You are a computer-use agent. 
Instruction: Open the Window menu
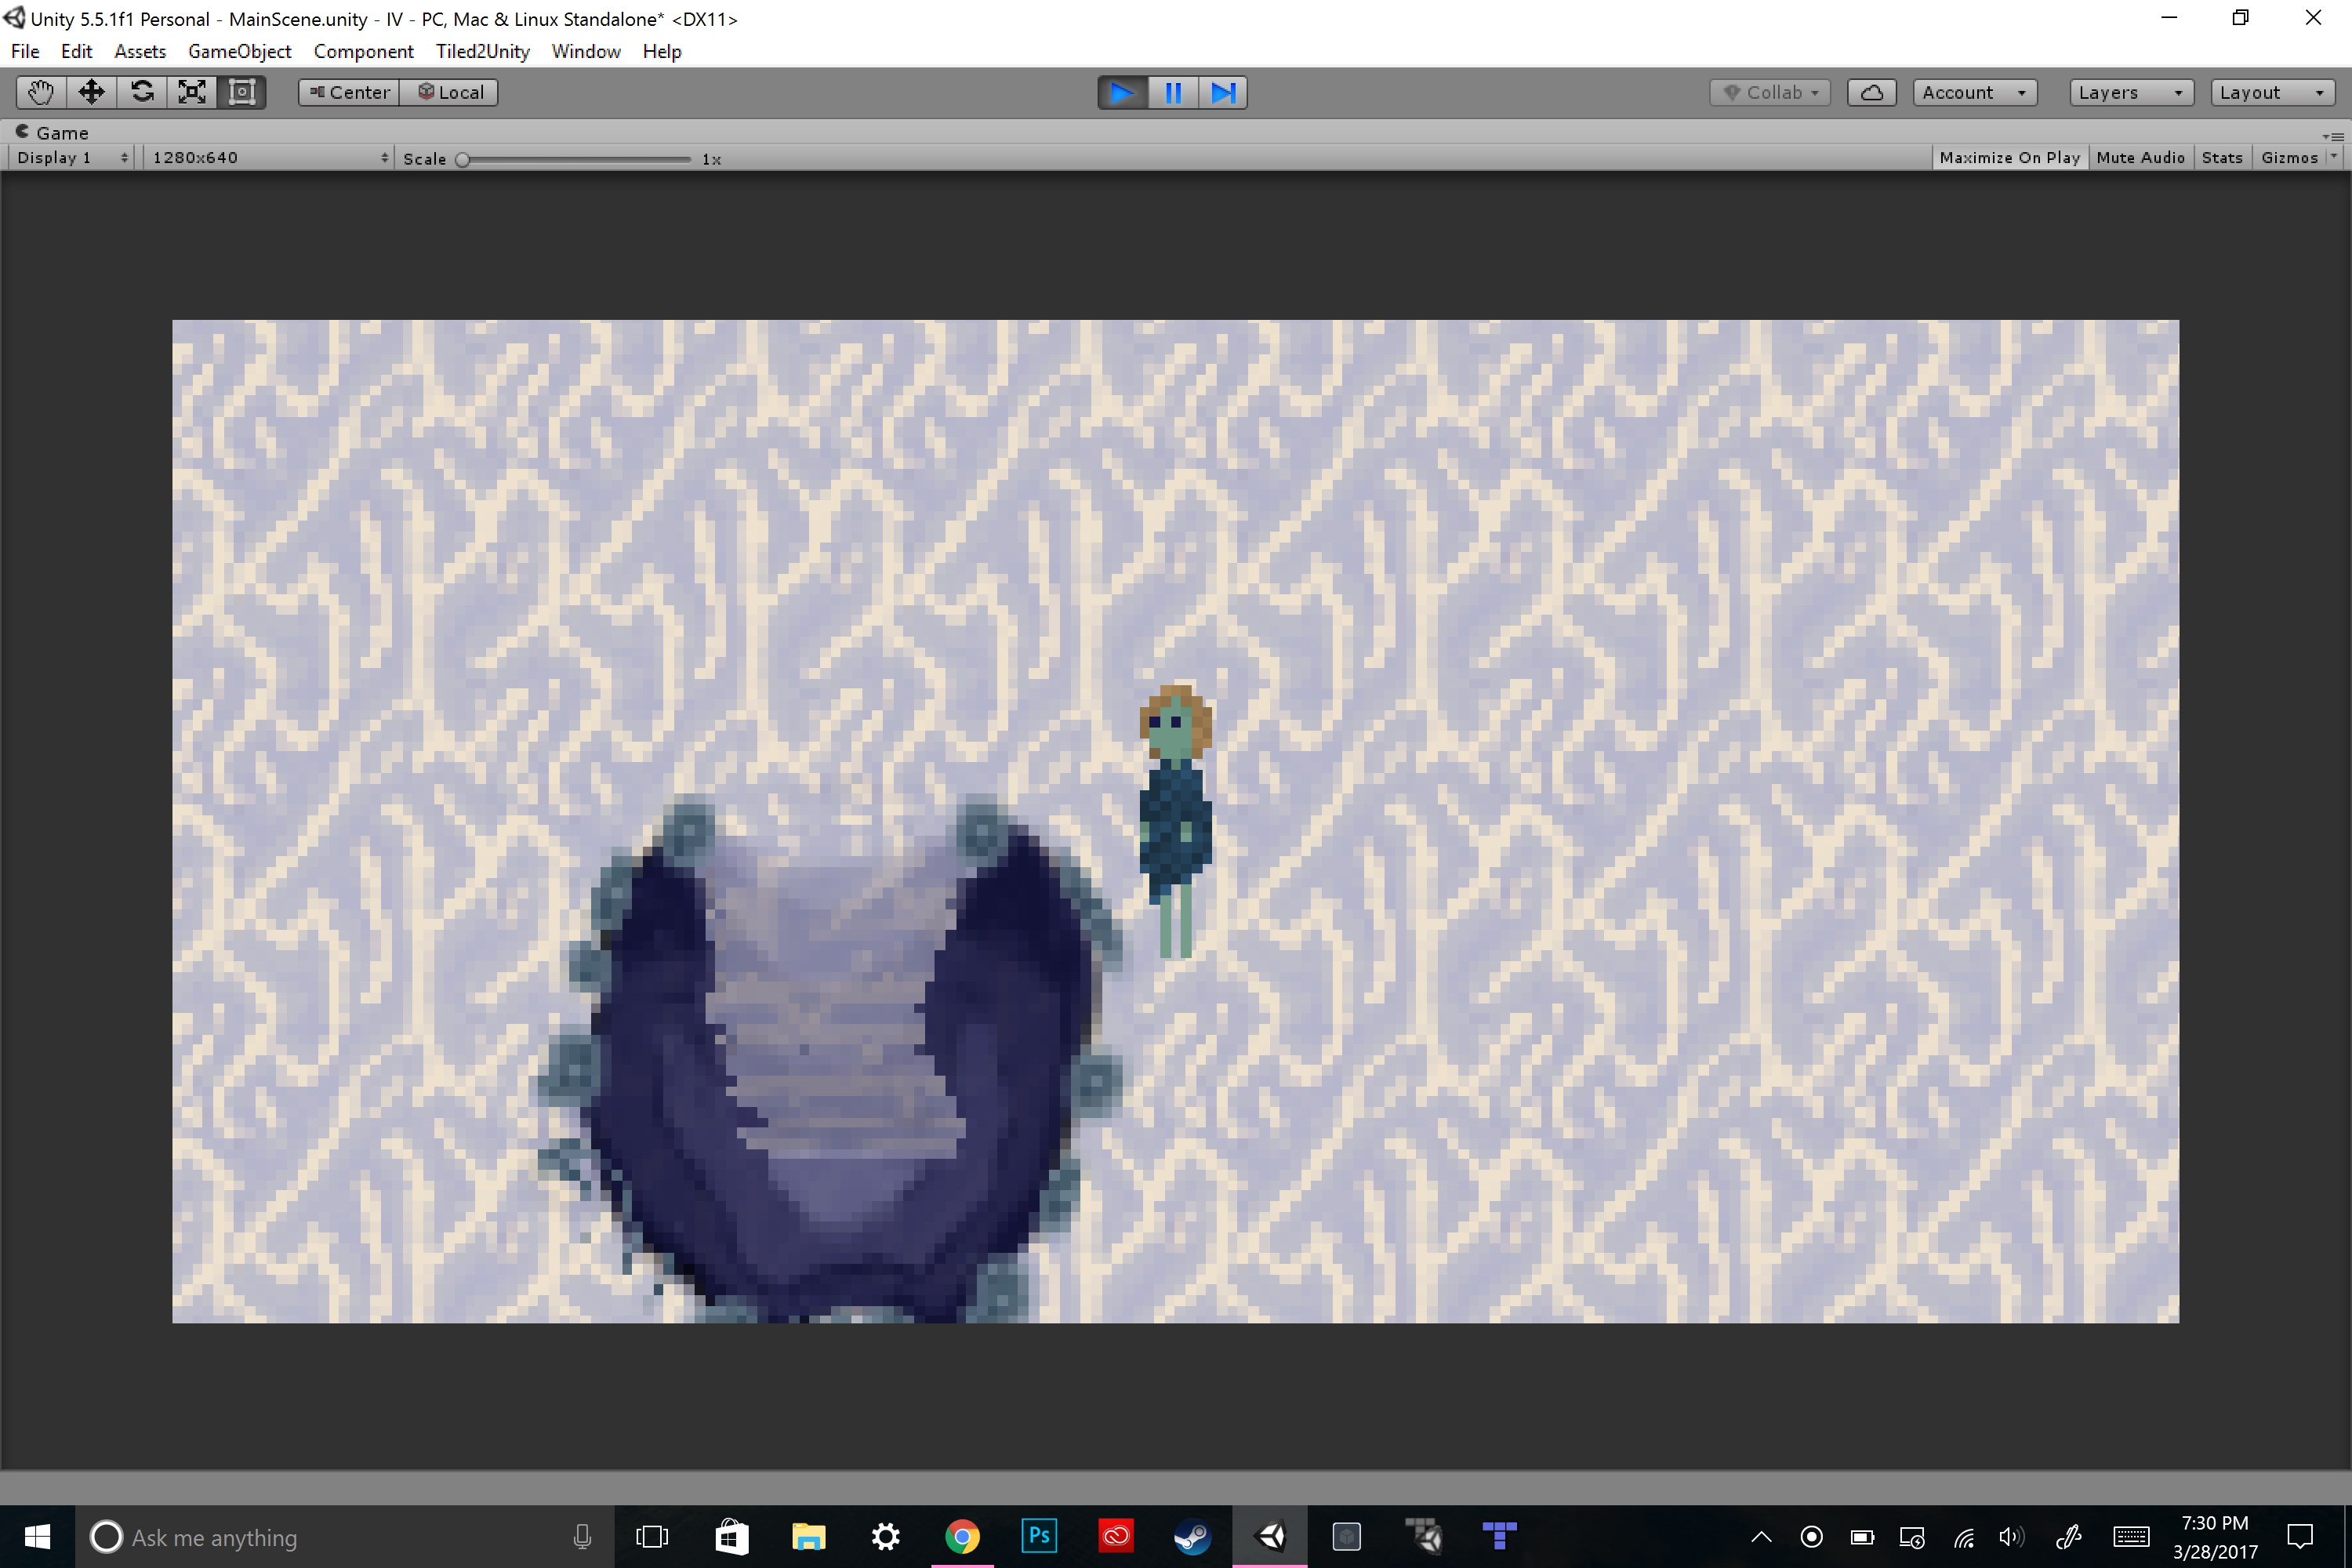point(586,51)
